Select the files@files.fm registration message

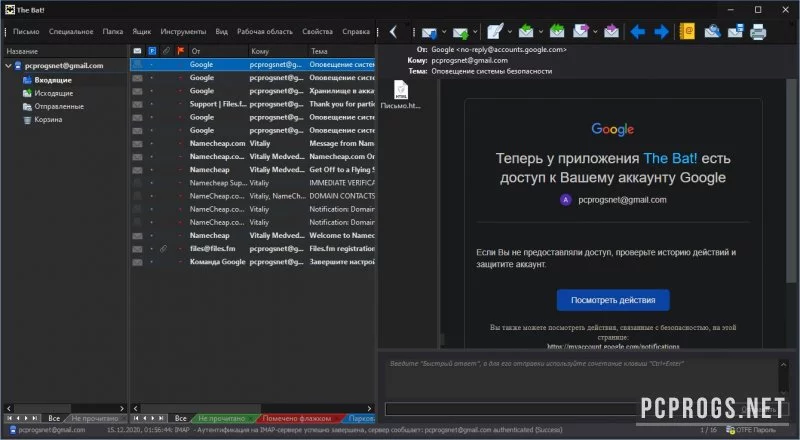coord(253,249)
